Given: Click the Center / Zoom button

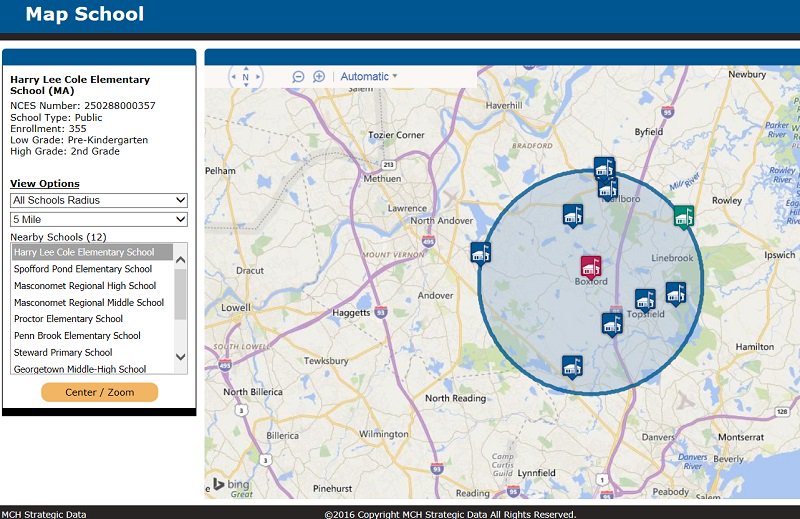Looking at the screenshot, I should point(99,392).
